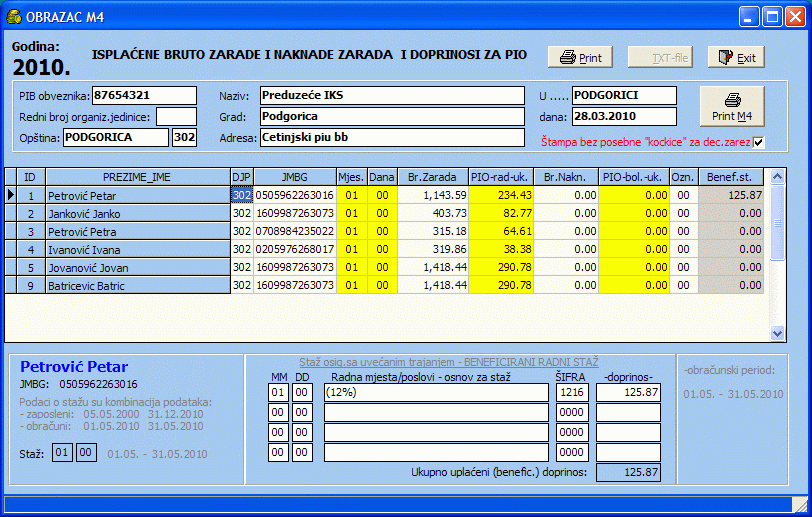Click the Ukupno uplaćeni doprinos total field
This screenshot has height=517, width=812.
pos(628,472)
